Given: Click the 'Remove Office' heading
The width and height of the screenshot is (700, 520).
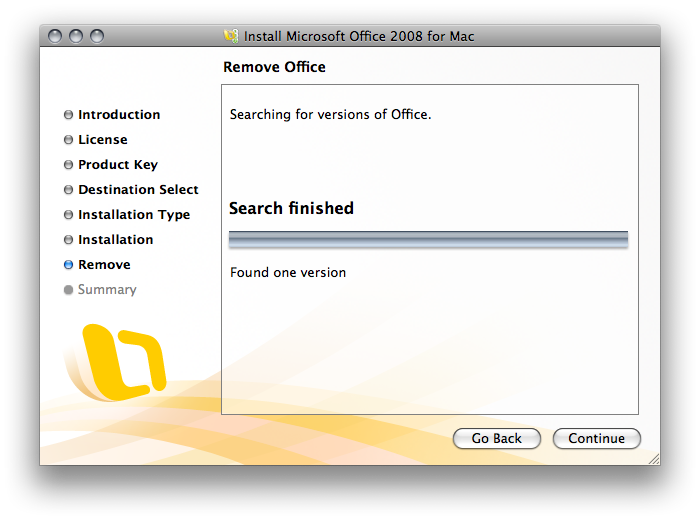Looking at the screenshot, I should (274, 67).
